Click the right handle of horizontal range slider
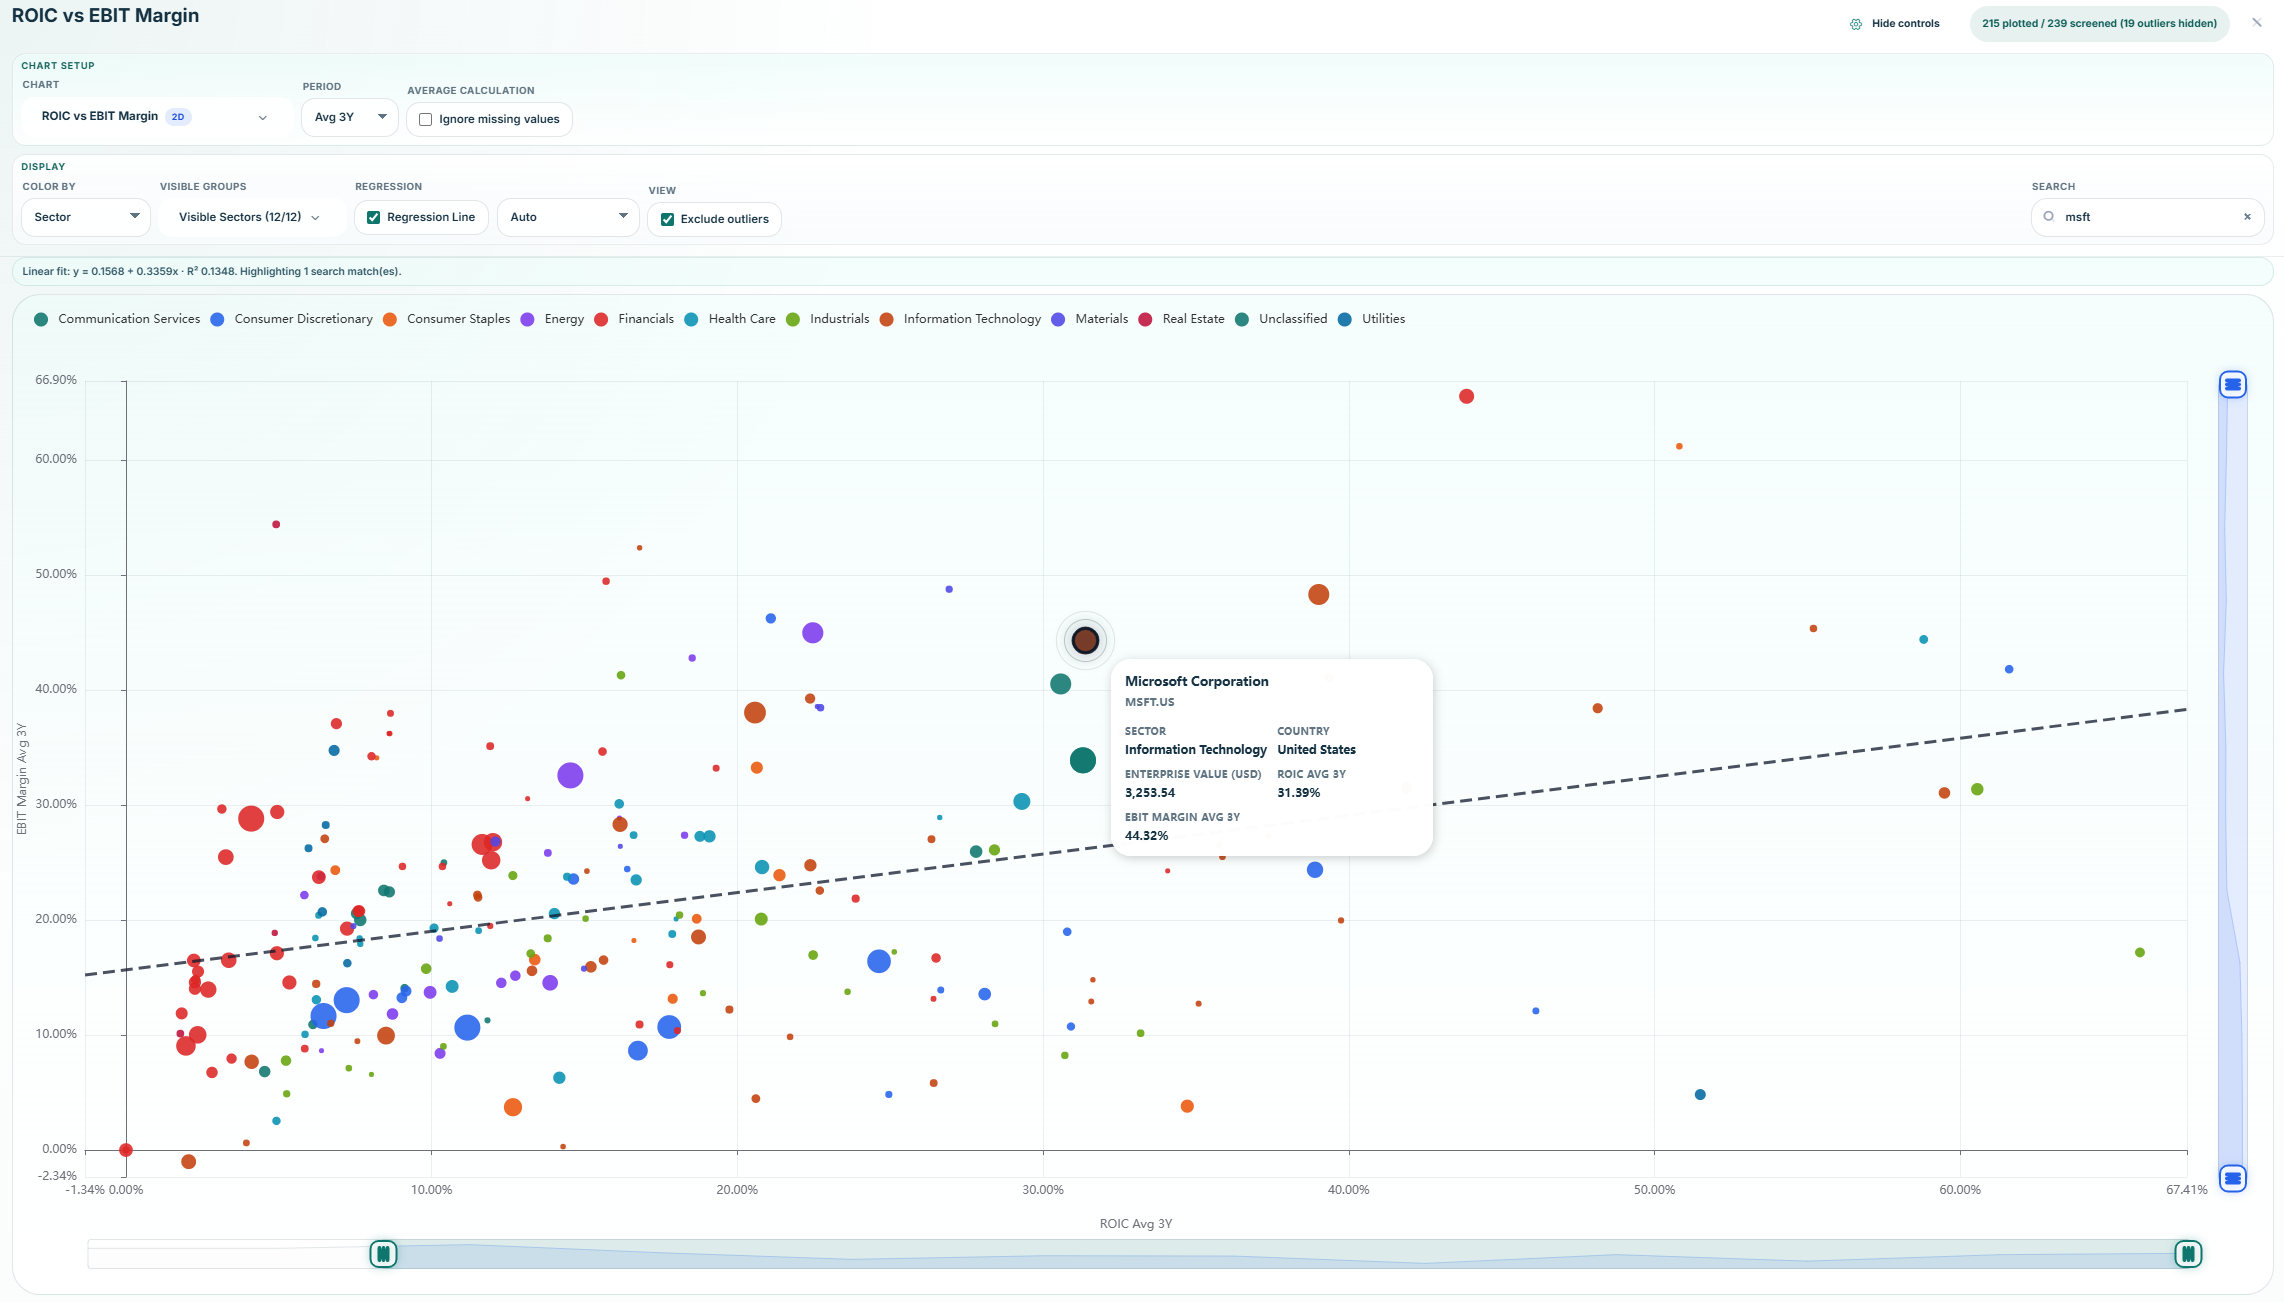2284x1302 pixels. [x=2188, y=1254]
